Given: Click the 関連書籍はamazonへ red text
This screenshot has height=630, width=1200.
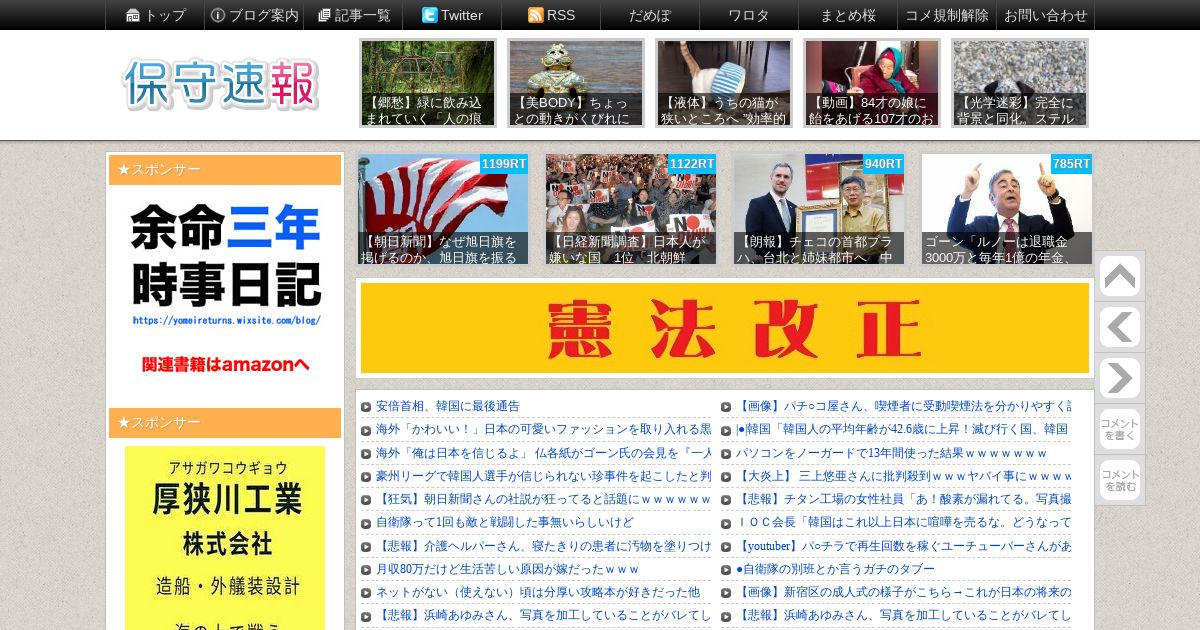Looking at the screenshot, I should click(225, 365).
